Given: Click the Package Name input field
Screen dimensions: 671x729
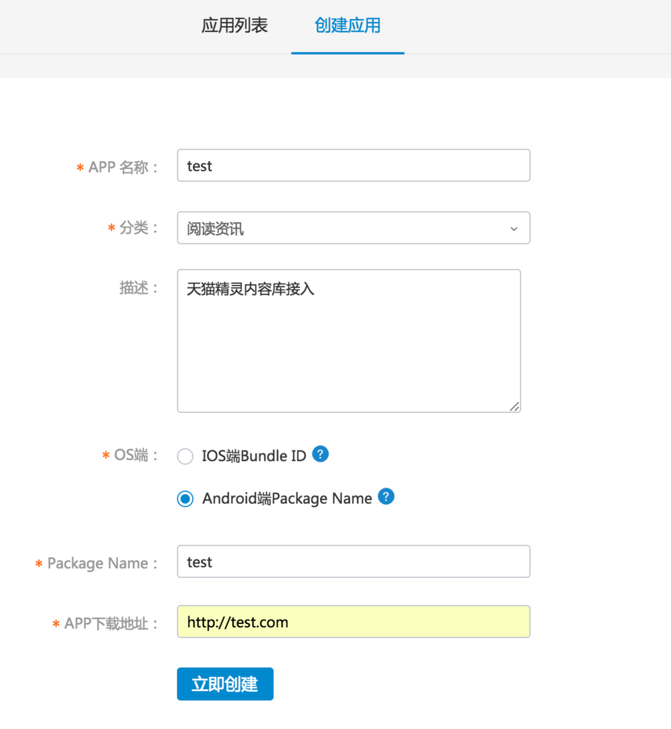Looking at the screenshot, I should pos(353,562).
